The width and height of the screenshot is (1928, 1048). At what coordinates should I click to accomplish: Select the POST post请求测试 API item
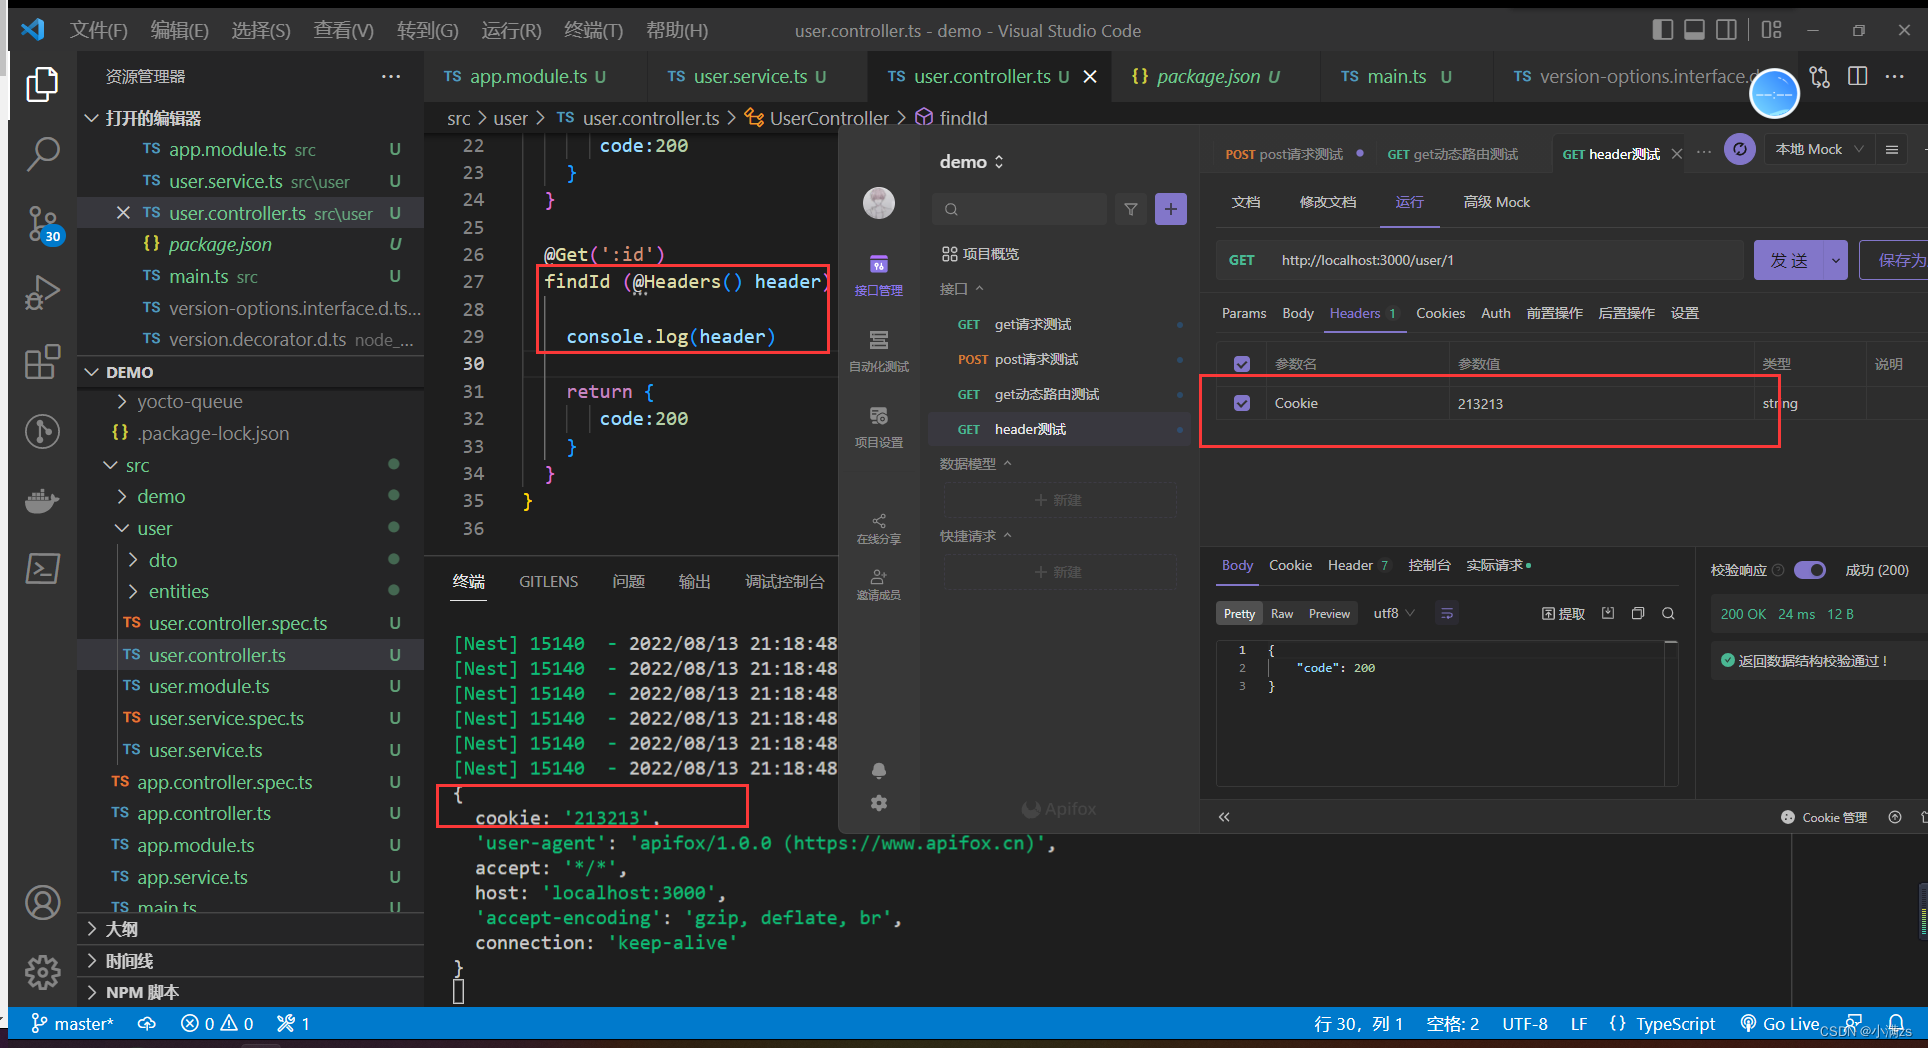1060,359
